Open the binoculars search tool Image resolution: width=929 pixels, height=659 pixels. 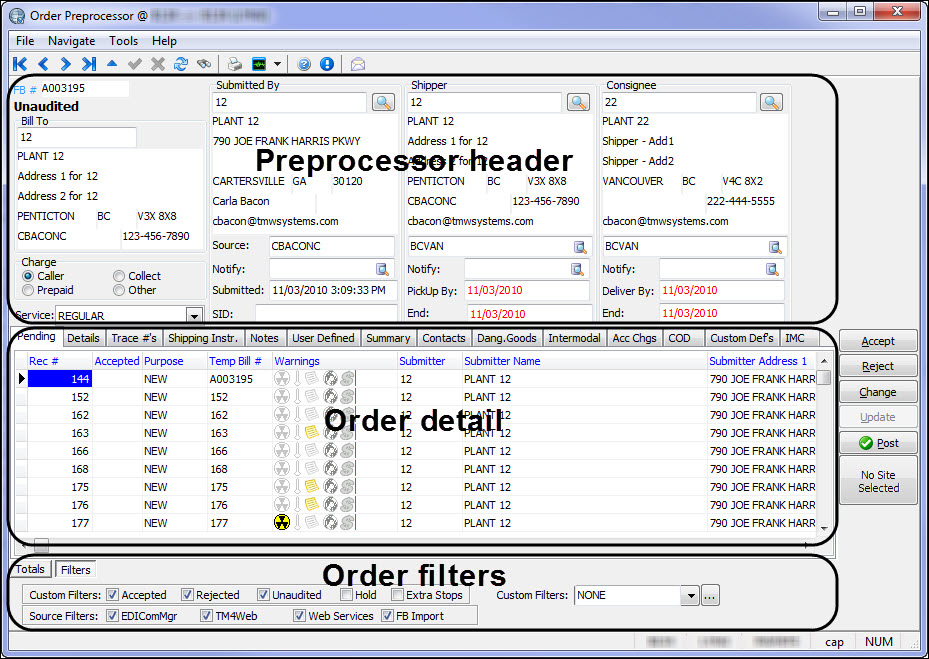[204, 63]
